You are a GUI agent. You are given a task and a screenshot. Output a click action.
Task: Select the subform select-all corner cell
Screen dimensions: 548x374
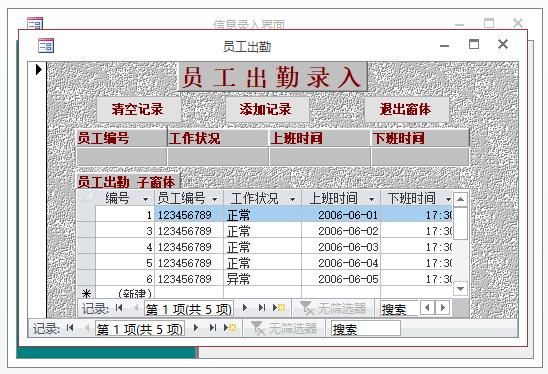86,198
